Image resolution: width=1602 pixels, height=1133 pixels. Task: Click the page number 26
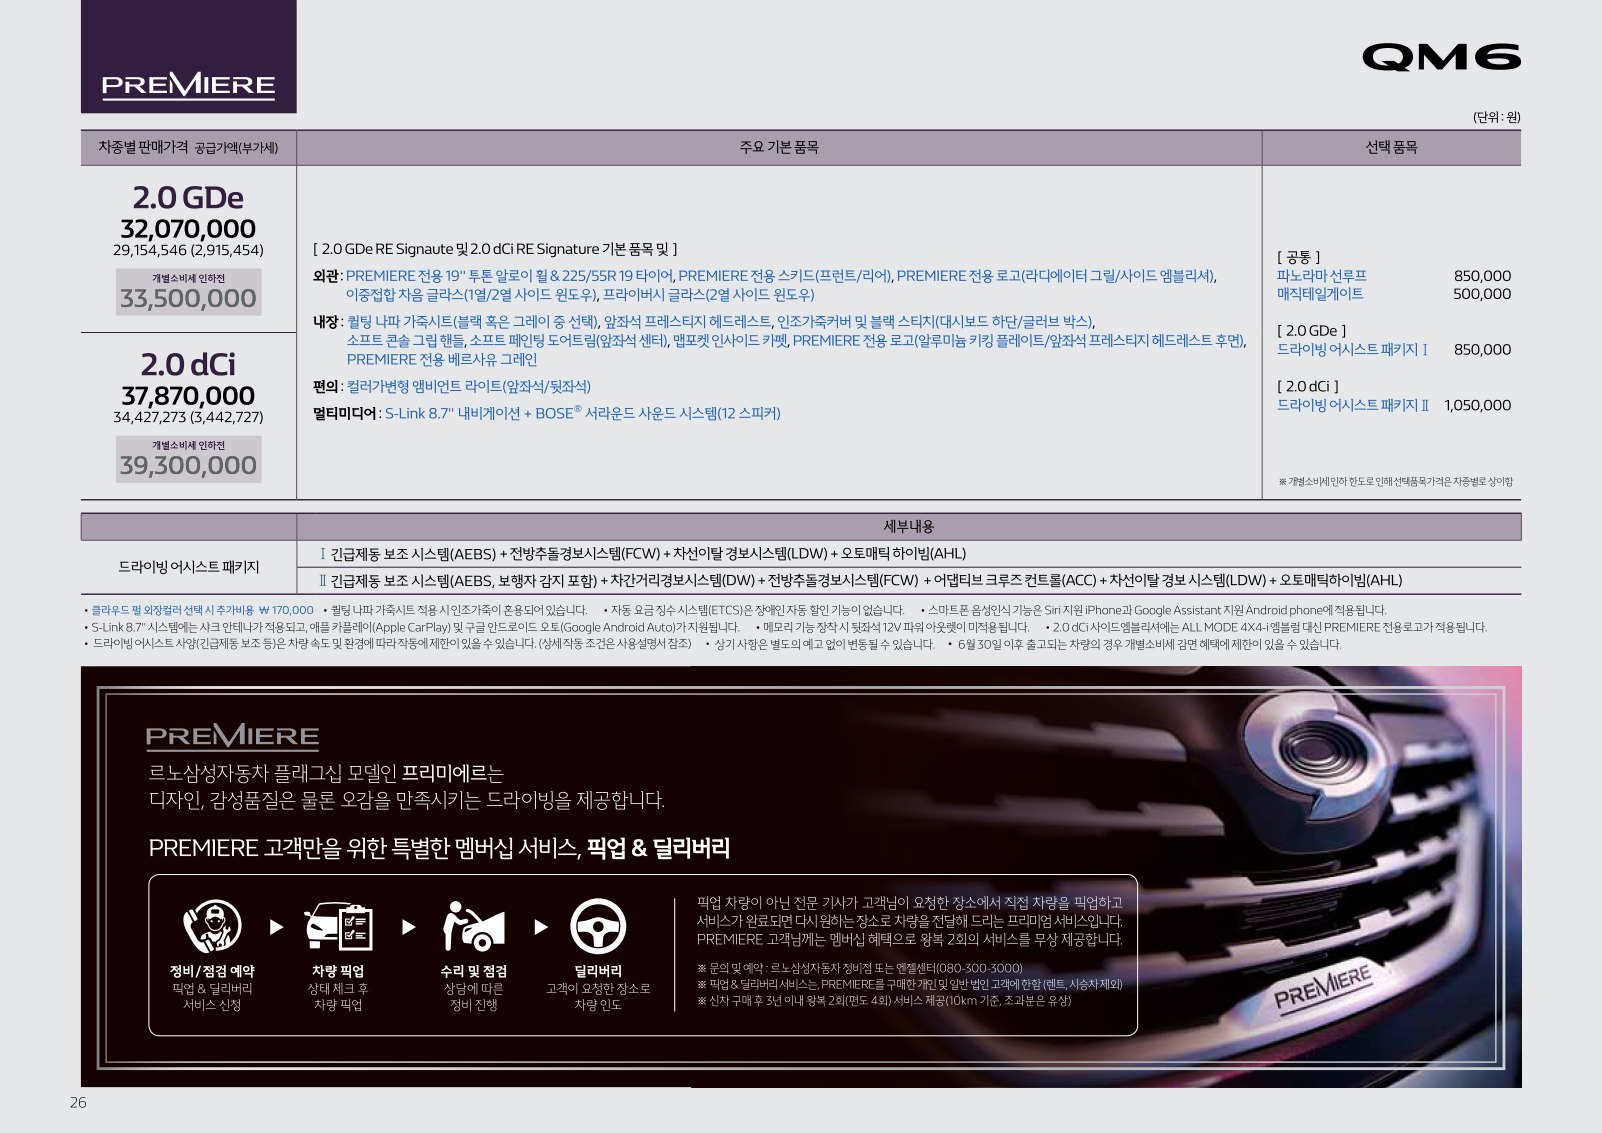(x=78, y=1102)
